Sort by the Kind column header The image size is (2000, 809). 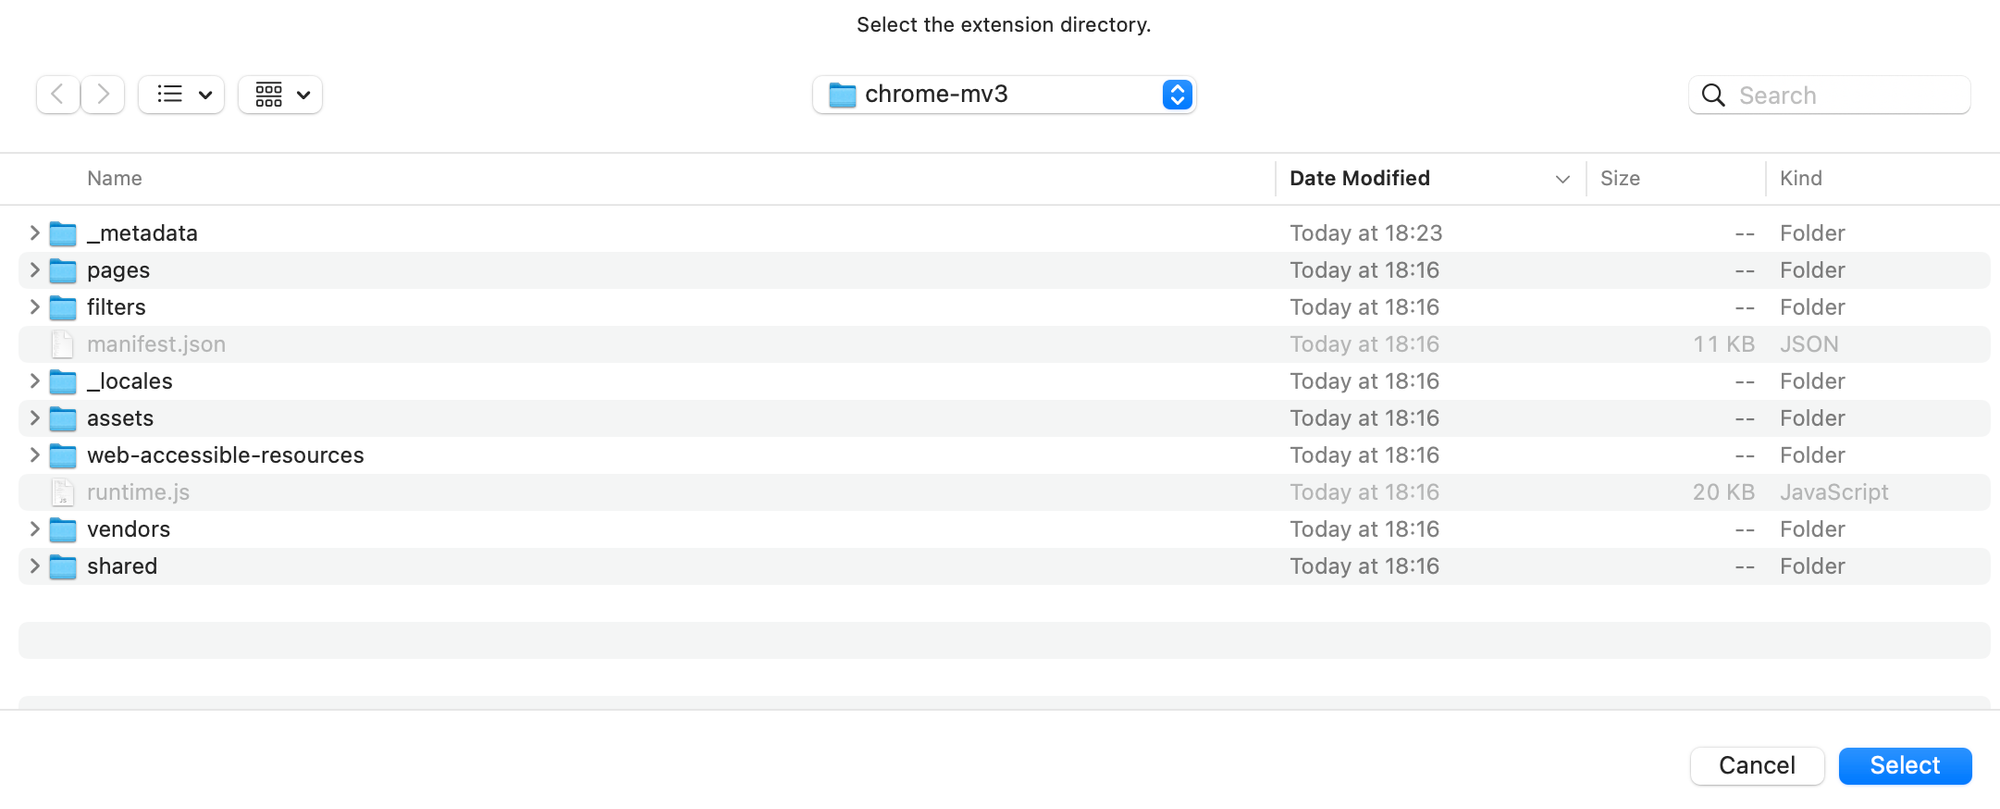click(x=1800, y=179)
